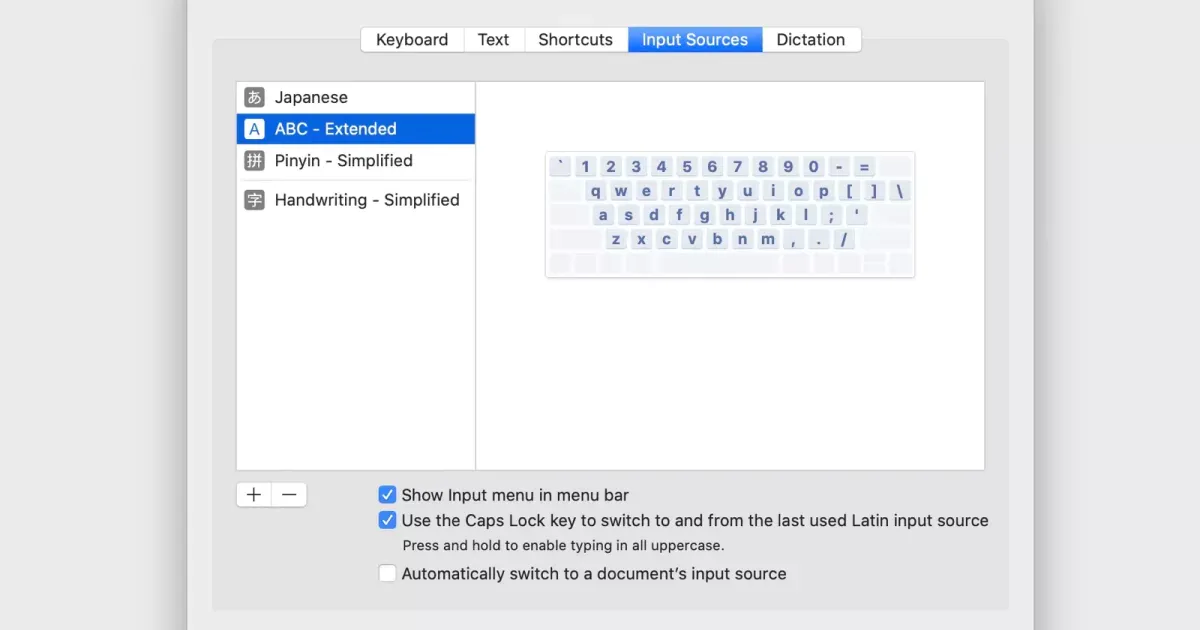Click the Japanese hiragana input source icon
The width and height of the screenshot is (1200, 630).
point(255,98)
